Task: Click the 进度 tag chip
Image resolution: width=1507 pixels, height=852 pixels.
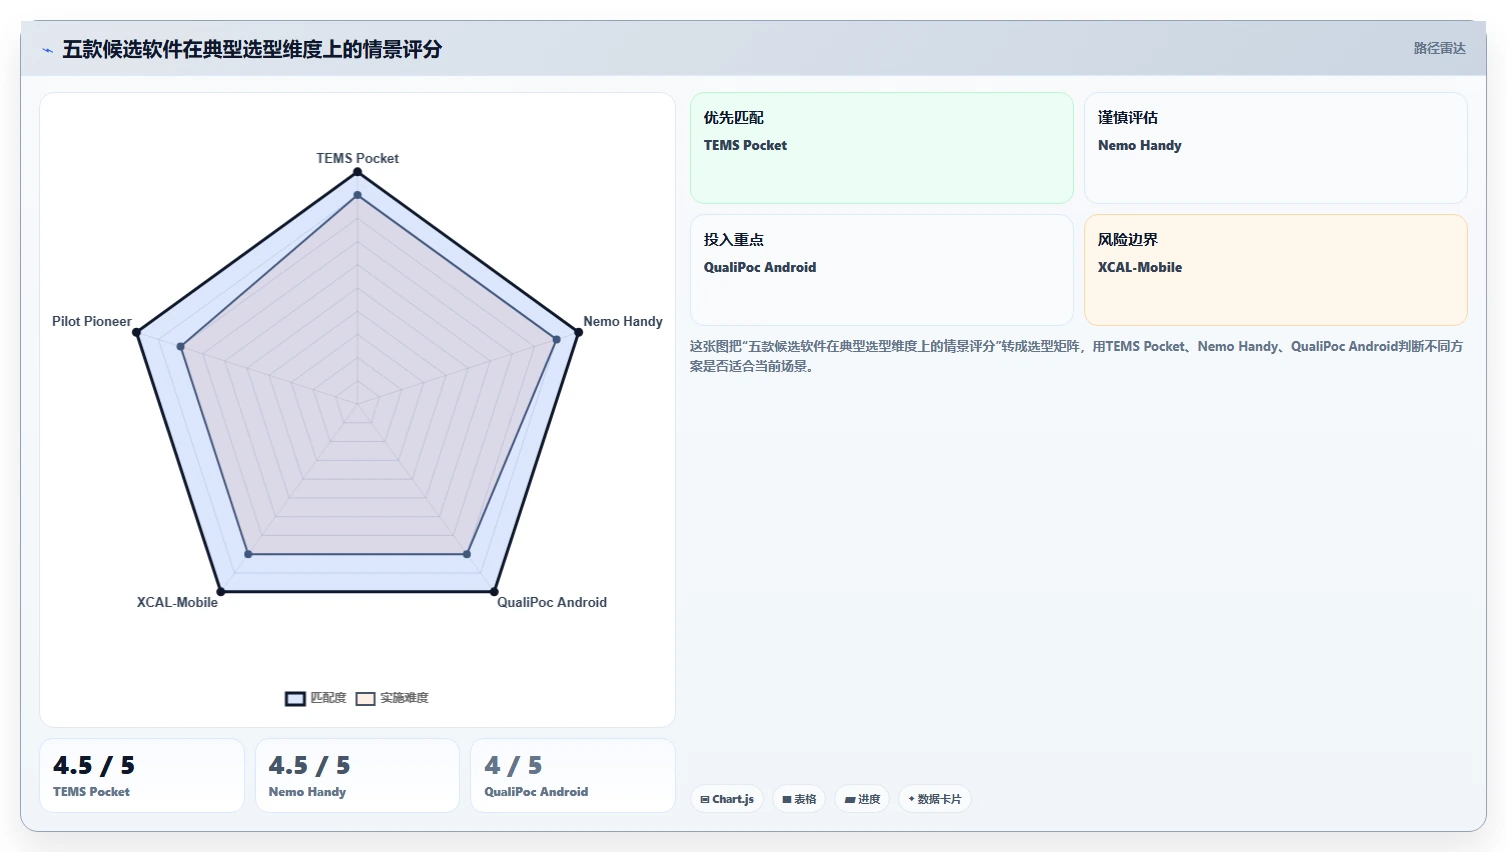Action: point(862,799)
